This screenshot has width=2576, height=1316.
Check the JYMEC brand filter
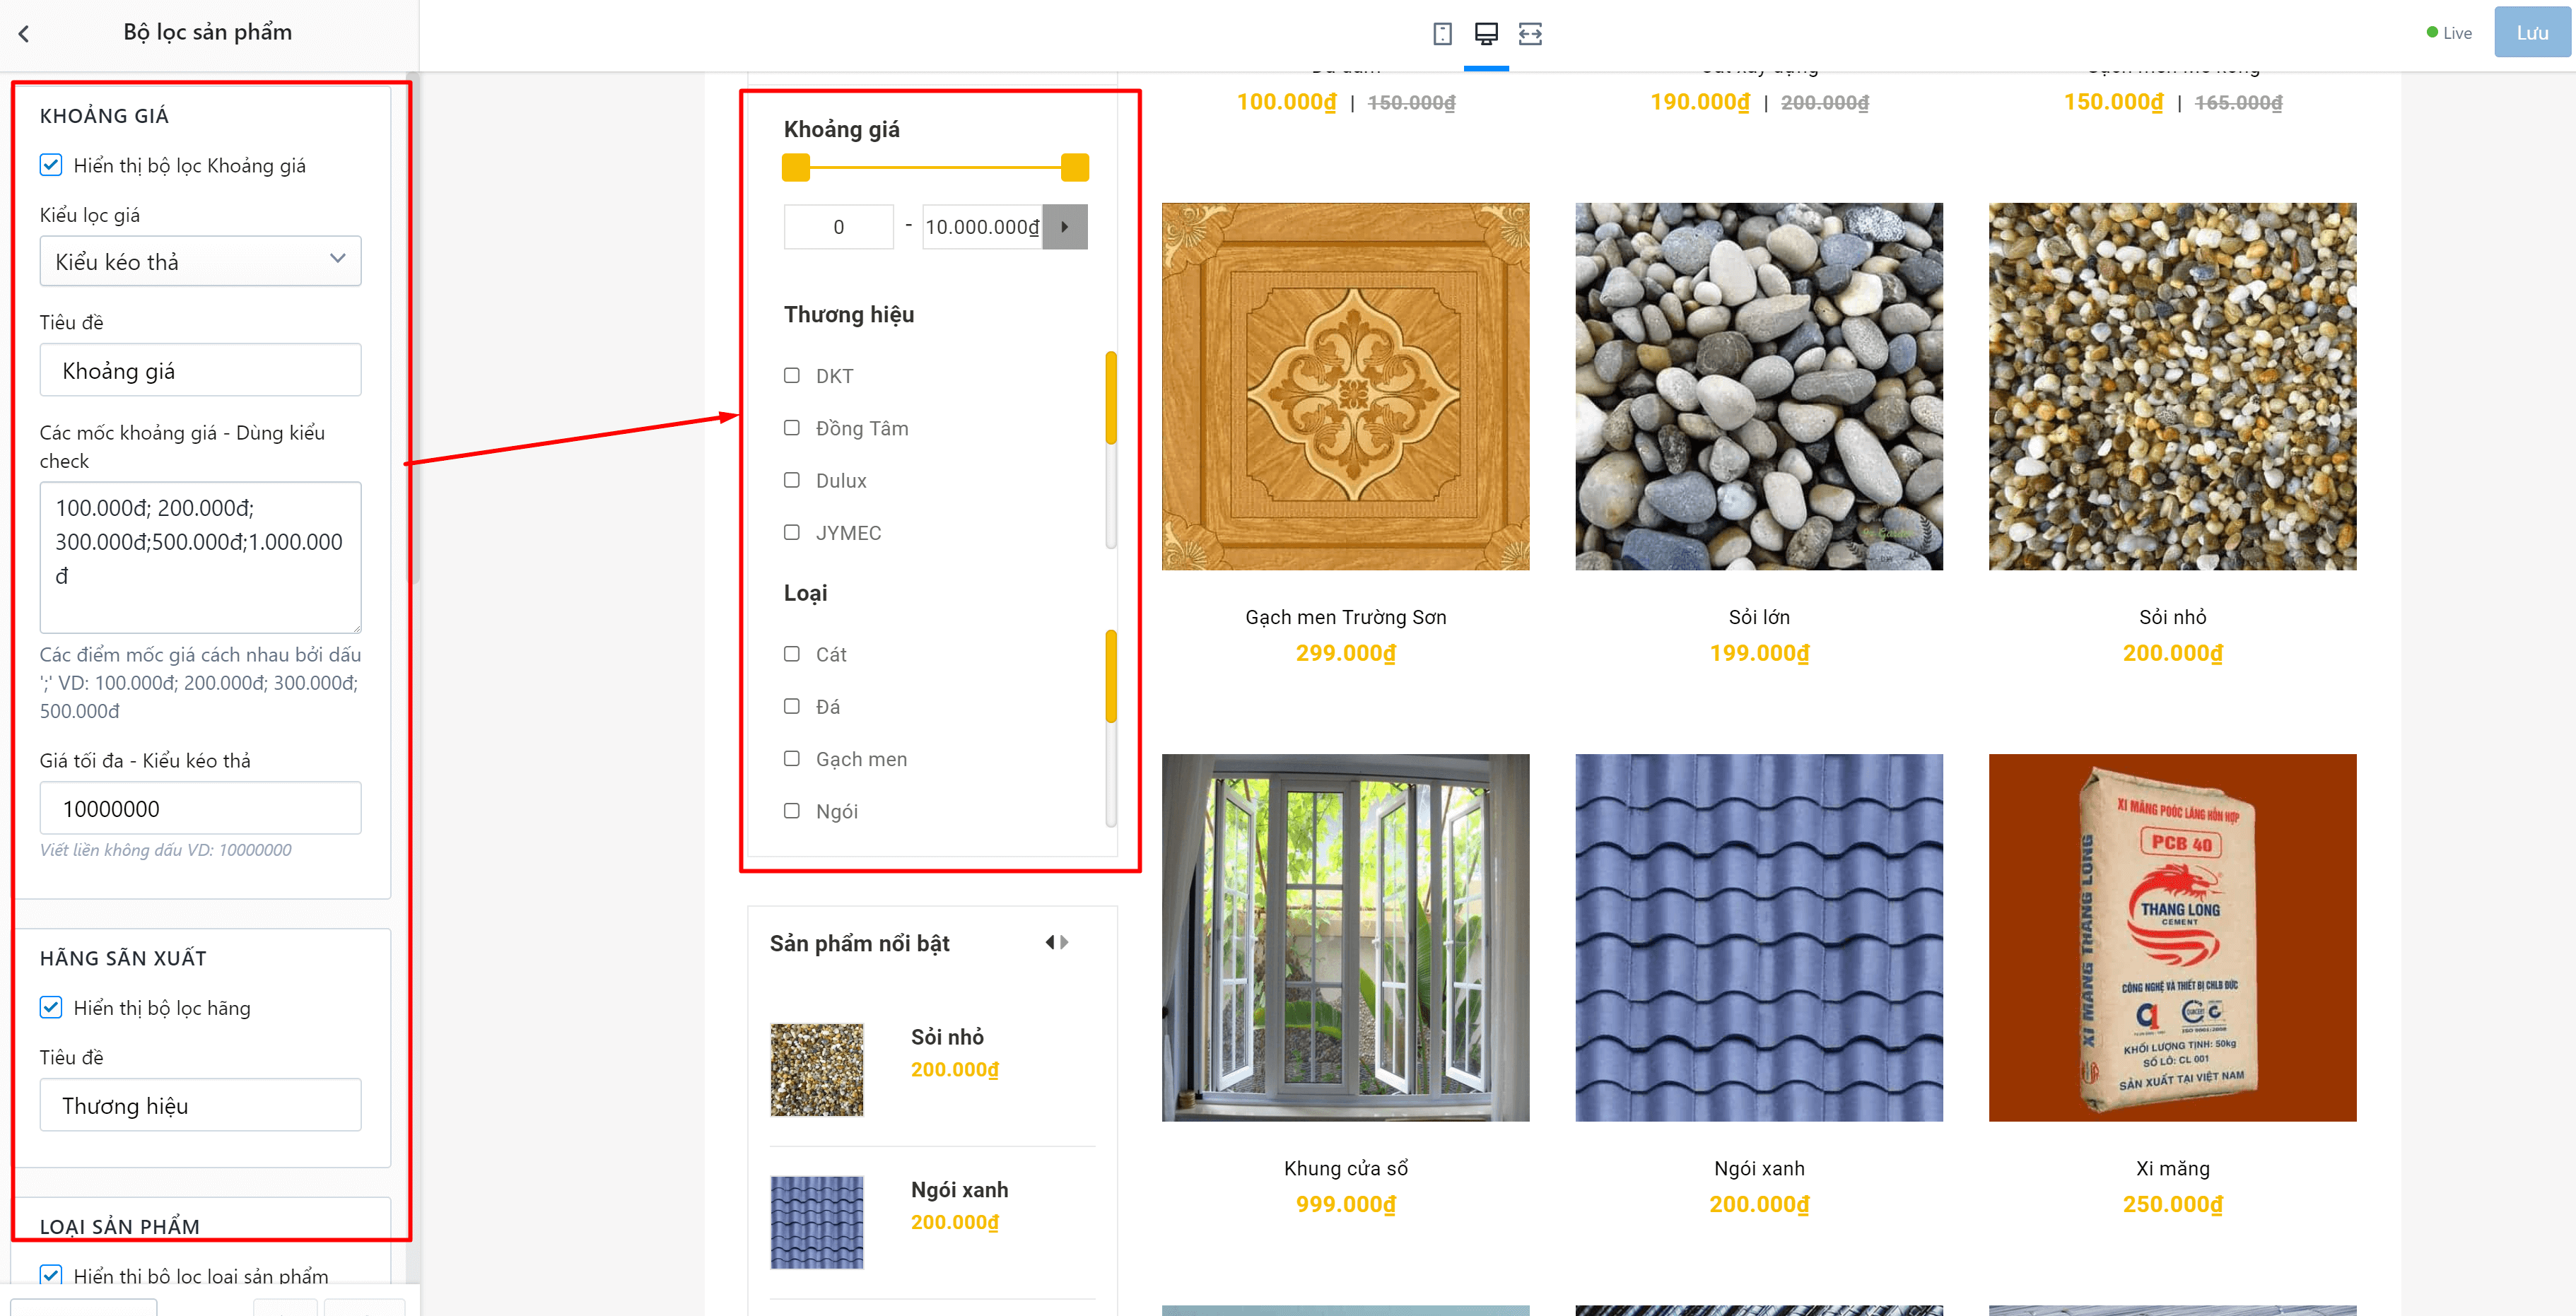pos(792,532)
